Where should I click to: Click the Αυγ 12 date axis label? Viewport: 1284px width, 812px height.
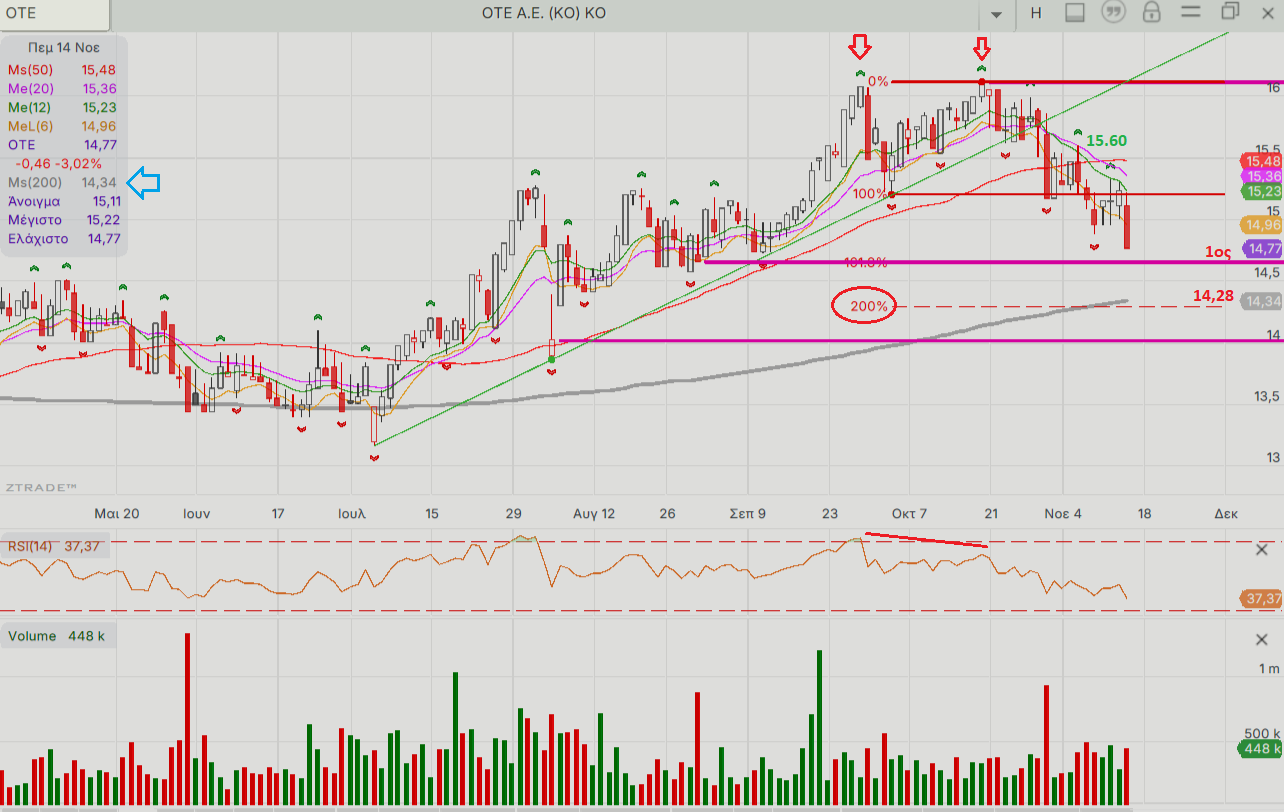pyautogui.click(x=594, y=513)
